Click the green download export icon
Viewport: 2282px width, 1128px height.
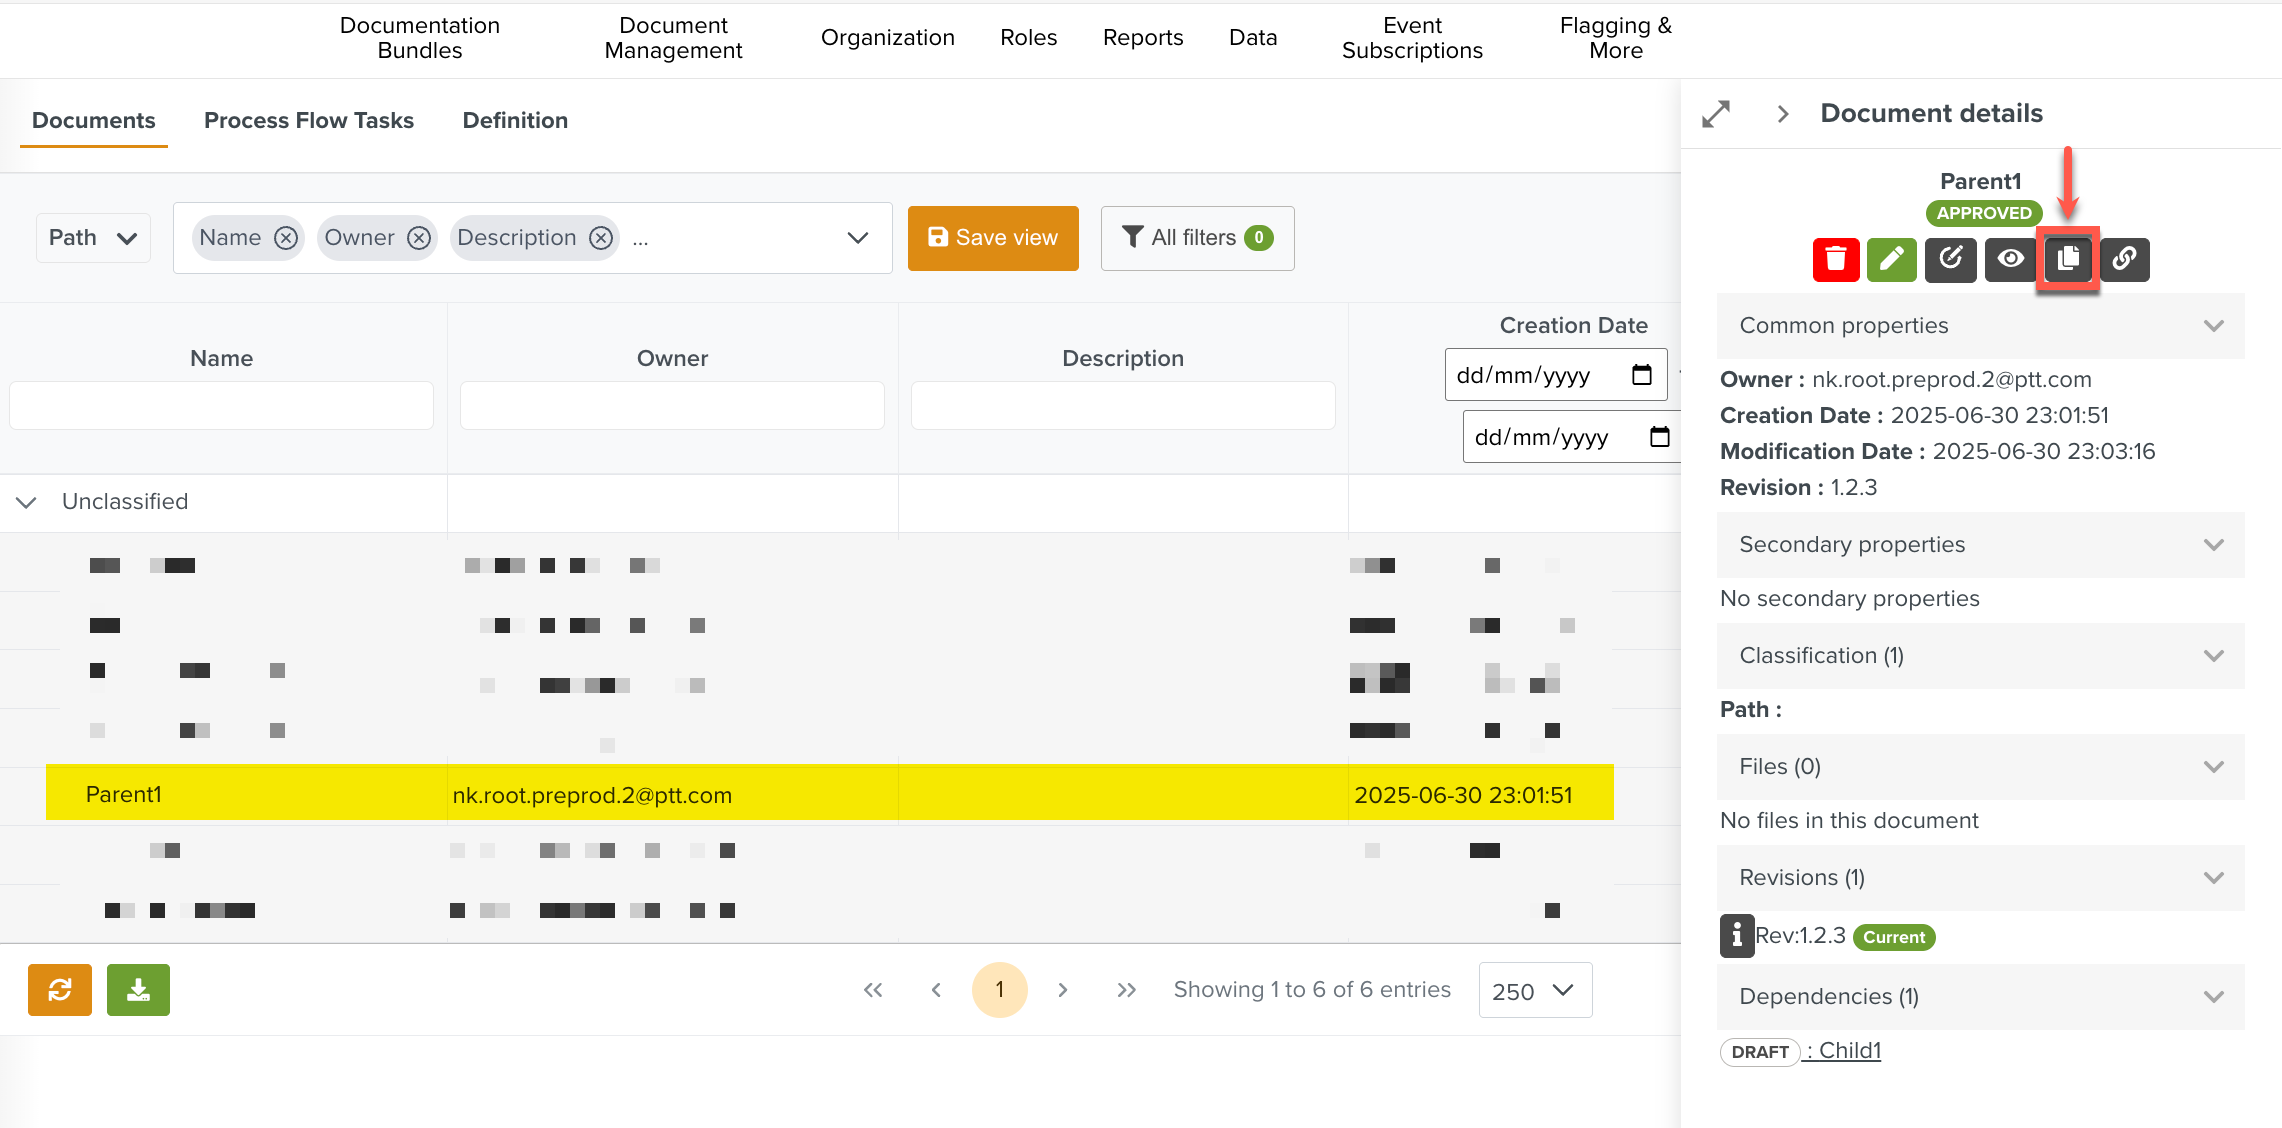click(138, 990)
